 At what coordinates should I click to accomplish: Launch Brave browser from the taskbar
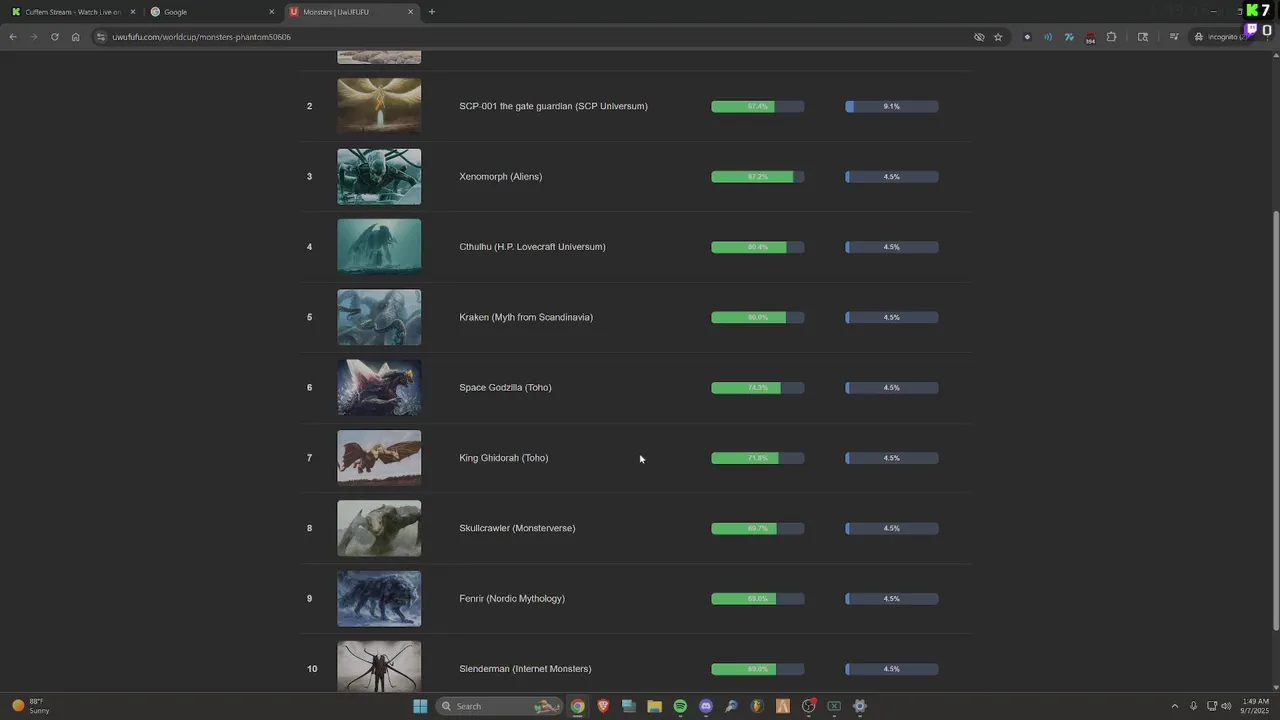(x=603, y=706)
